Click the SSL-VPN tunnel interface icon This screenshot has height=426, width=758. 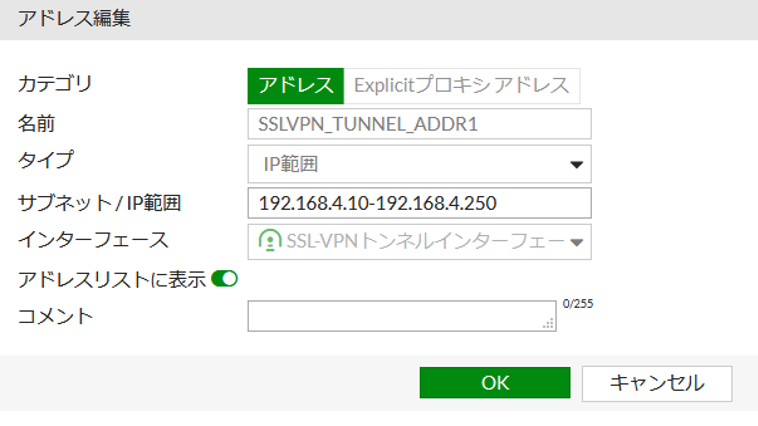pyautogui.click(x=270, y=240)
